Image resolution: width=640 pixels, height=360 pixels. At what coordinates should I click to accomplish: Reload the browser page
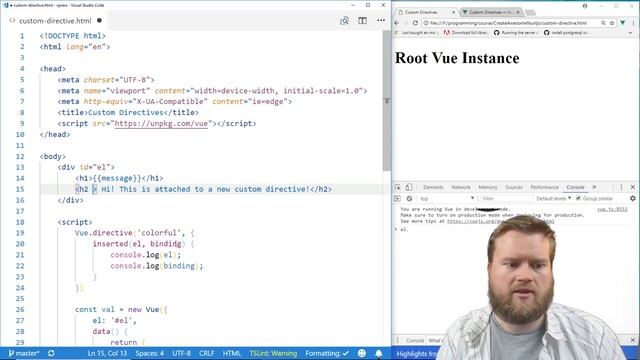point(415,23)
